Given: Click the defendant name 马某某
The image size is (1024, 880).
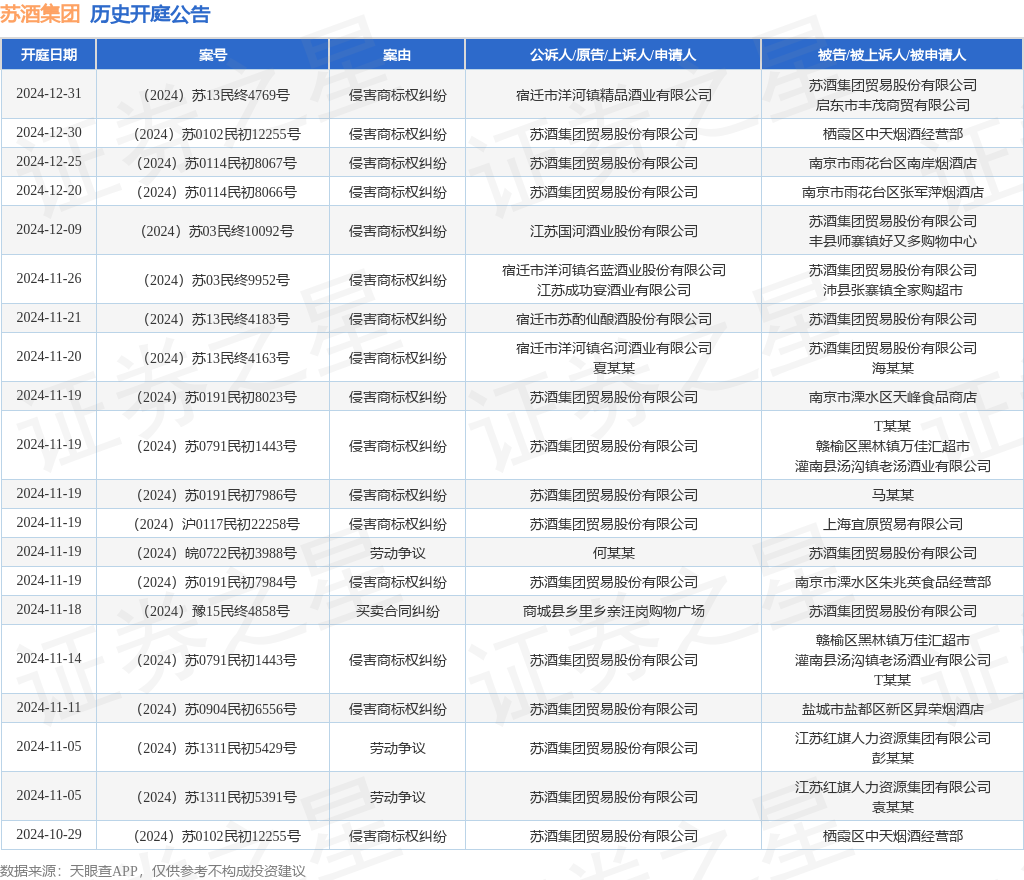Looking at the screenshot, I should tap(892, 495).
